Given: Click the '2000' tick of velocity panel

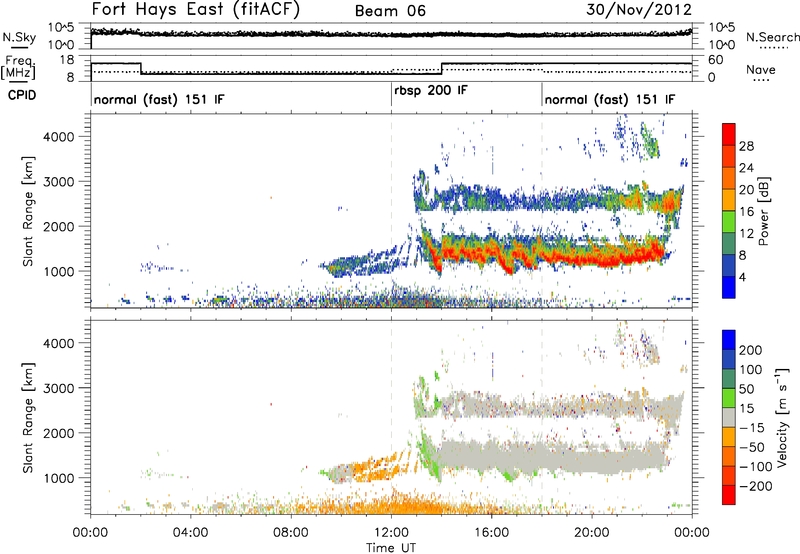Looking at the screenshot, I should tap(58, 433).
